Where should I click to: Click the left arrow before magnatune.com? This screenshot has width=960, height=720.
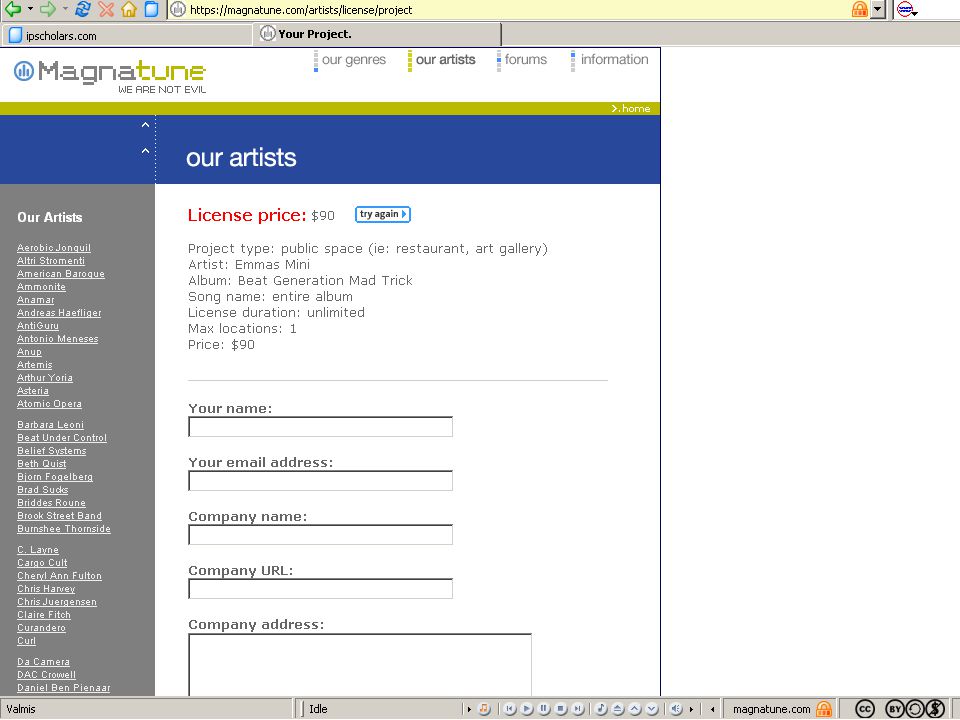[x=713, y=710]
